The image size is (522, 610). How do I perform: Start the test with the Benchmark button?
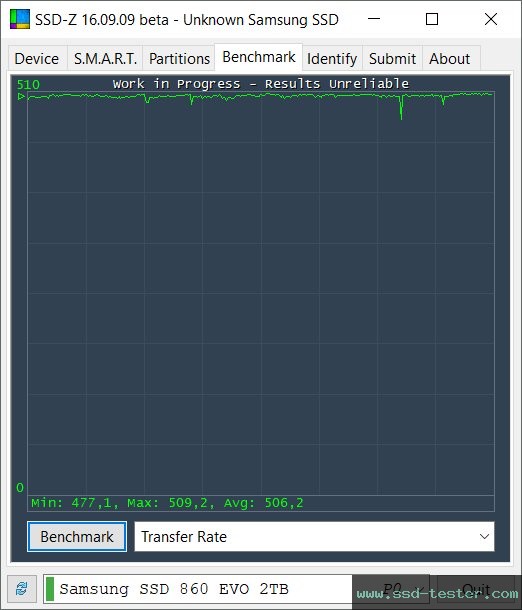[x=77, y=537]
